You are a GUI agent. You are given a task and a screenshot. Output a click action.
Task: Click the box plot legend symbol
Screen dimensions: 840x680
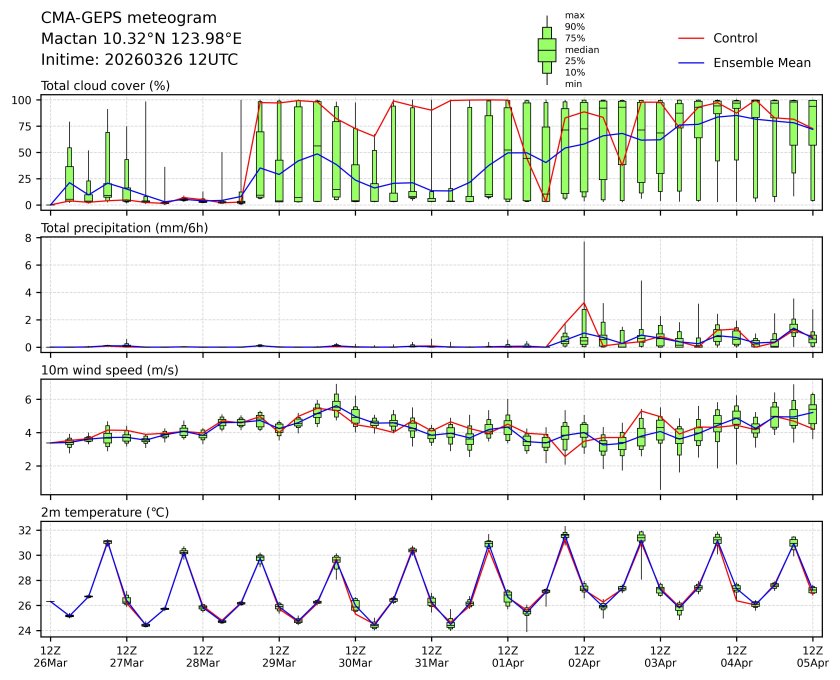pyautogui.click(x=547, y=49)
